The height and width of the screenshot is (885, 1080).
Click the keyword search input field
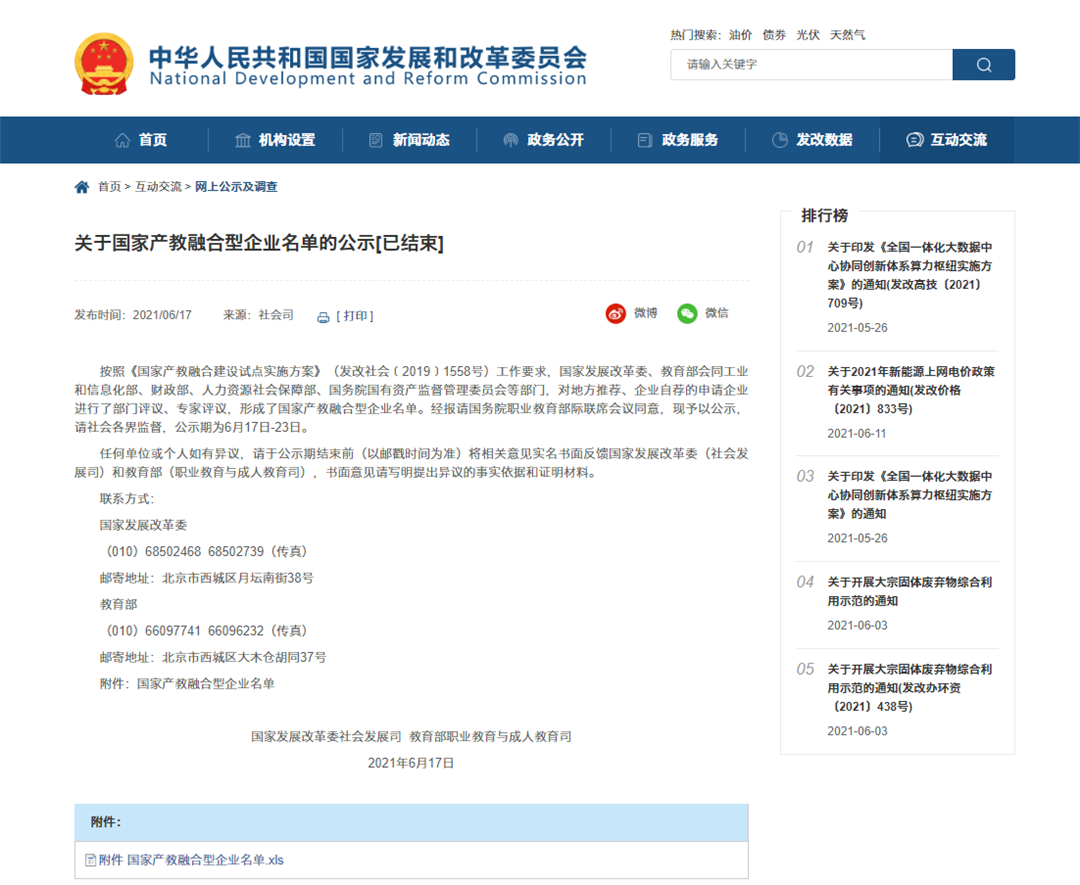[x=810, y=65]
